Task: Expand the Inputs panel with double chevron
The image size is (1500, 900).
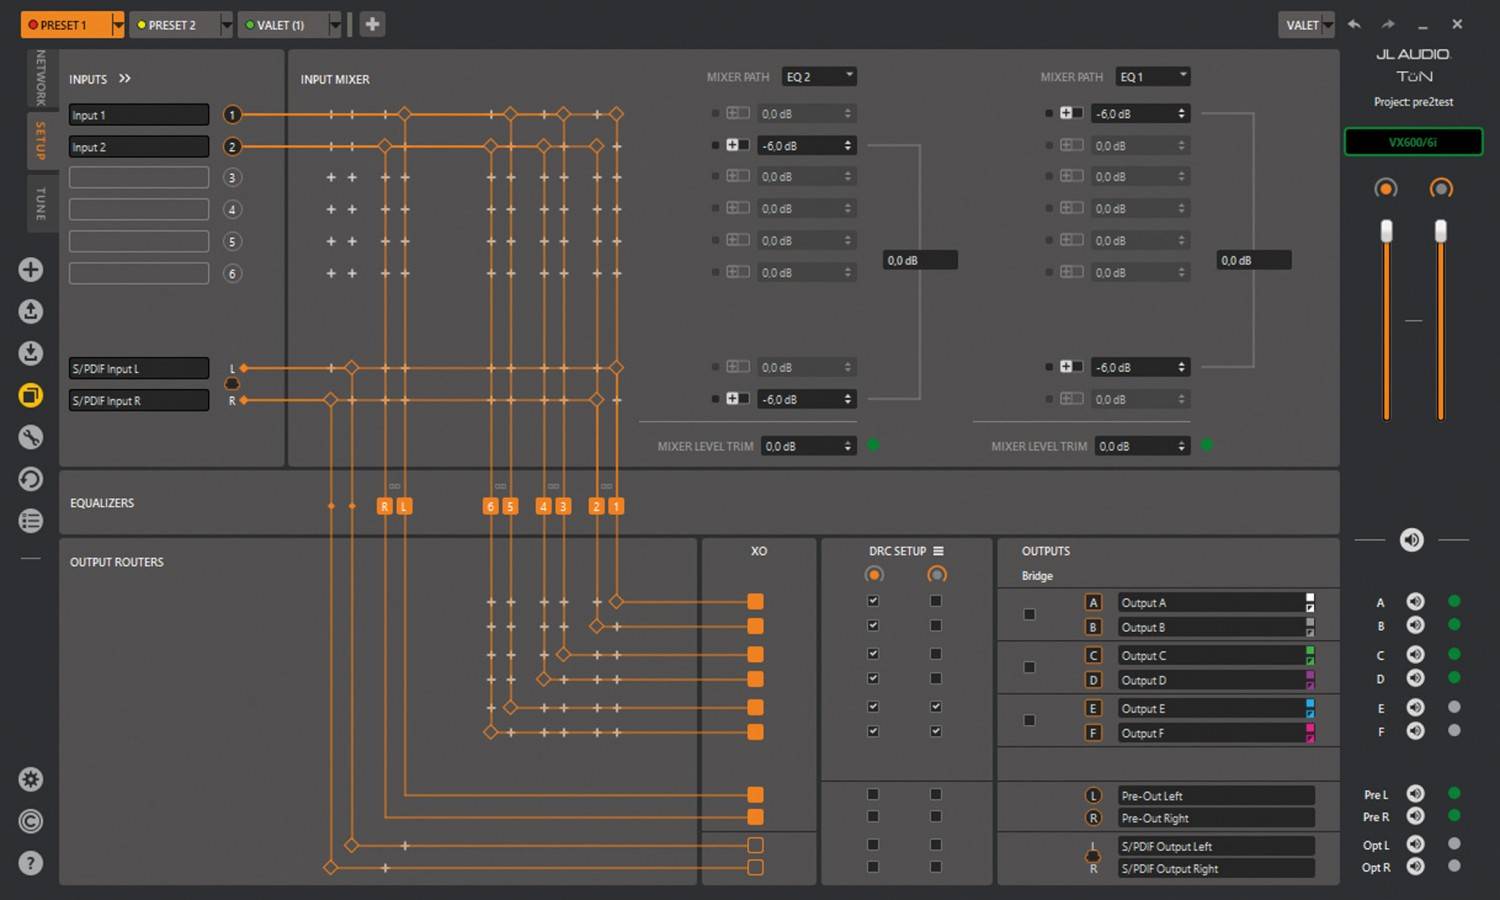Action: click(x=125, y=78)
